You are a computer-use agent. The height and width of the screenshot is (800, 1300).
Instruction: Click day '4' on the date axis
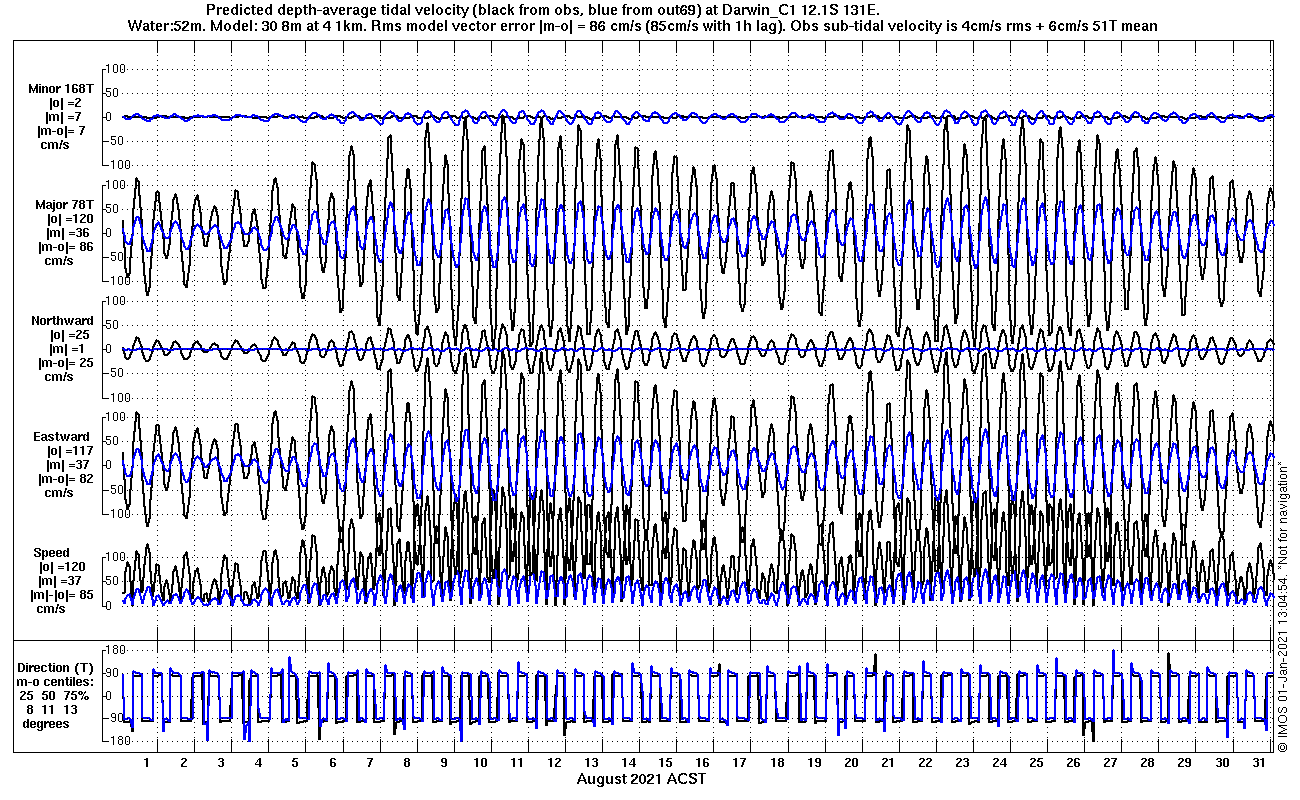point(258,763)
